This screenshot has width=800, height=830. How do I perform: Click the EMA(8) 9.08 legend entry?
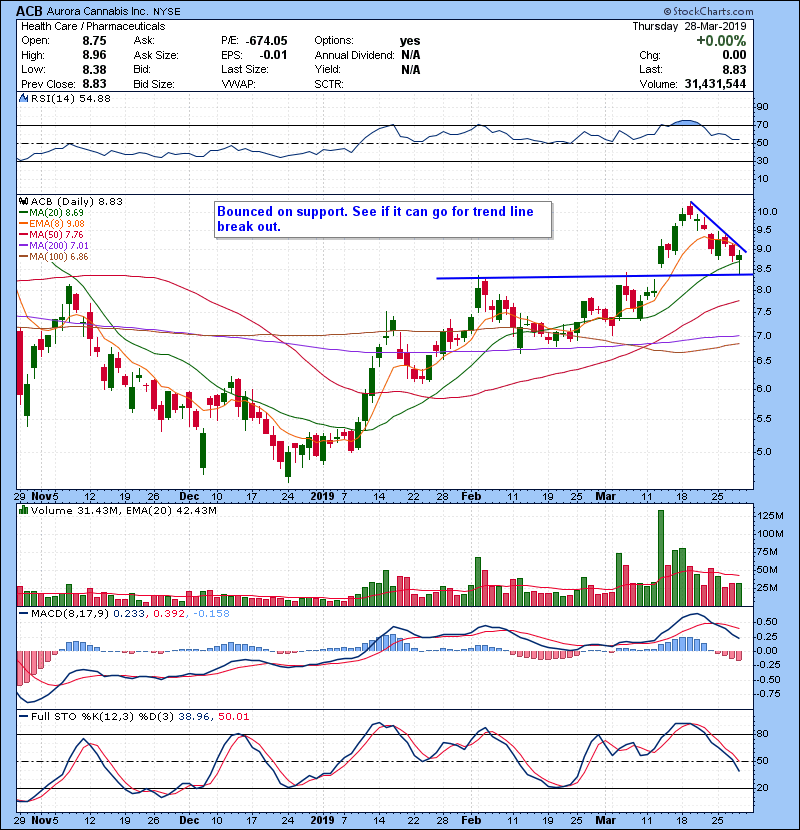[57, 223]
